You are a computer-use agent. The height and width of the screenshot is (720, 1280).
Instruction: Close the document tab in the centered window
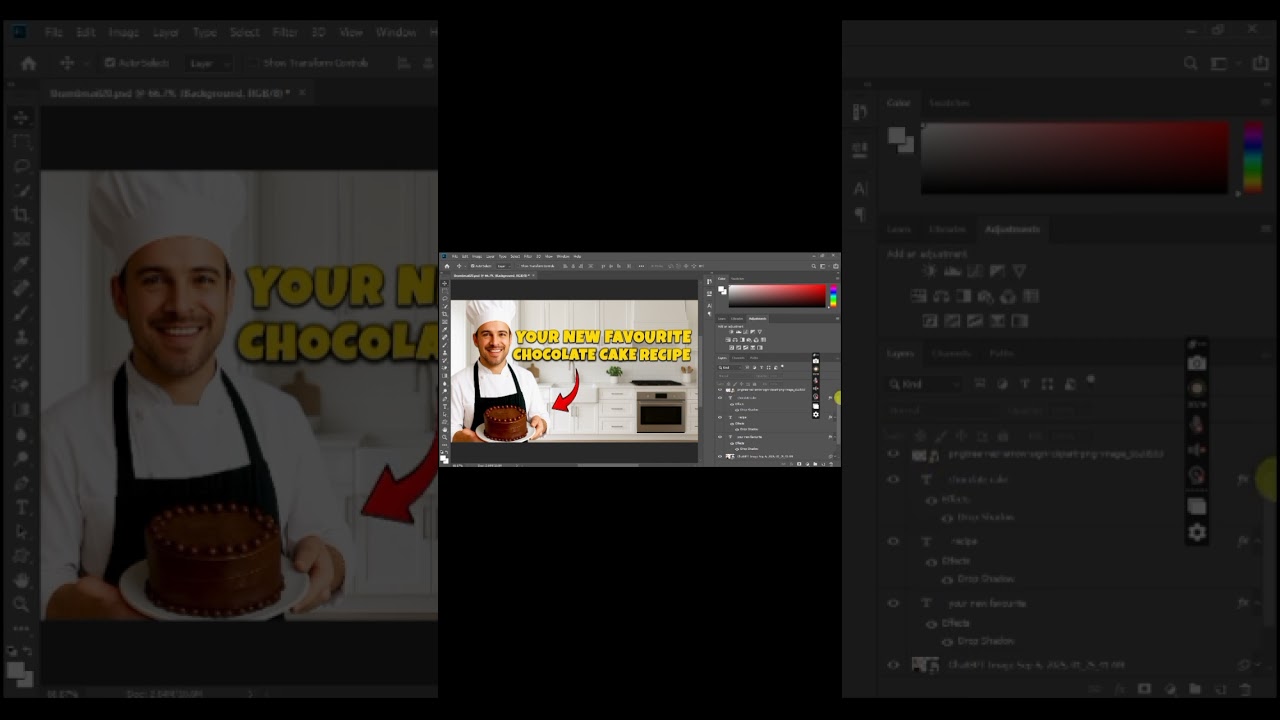click(535, 276)
